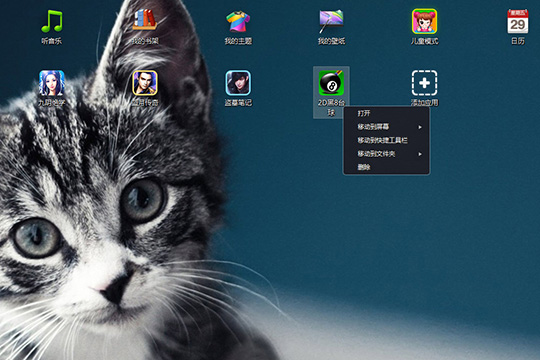This screenshot has width=540, height=360.
Task: Open 儿童模式 kids mode icon
Action: pos(424,21)
